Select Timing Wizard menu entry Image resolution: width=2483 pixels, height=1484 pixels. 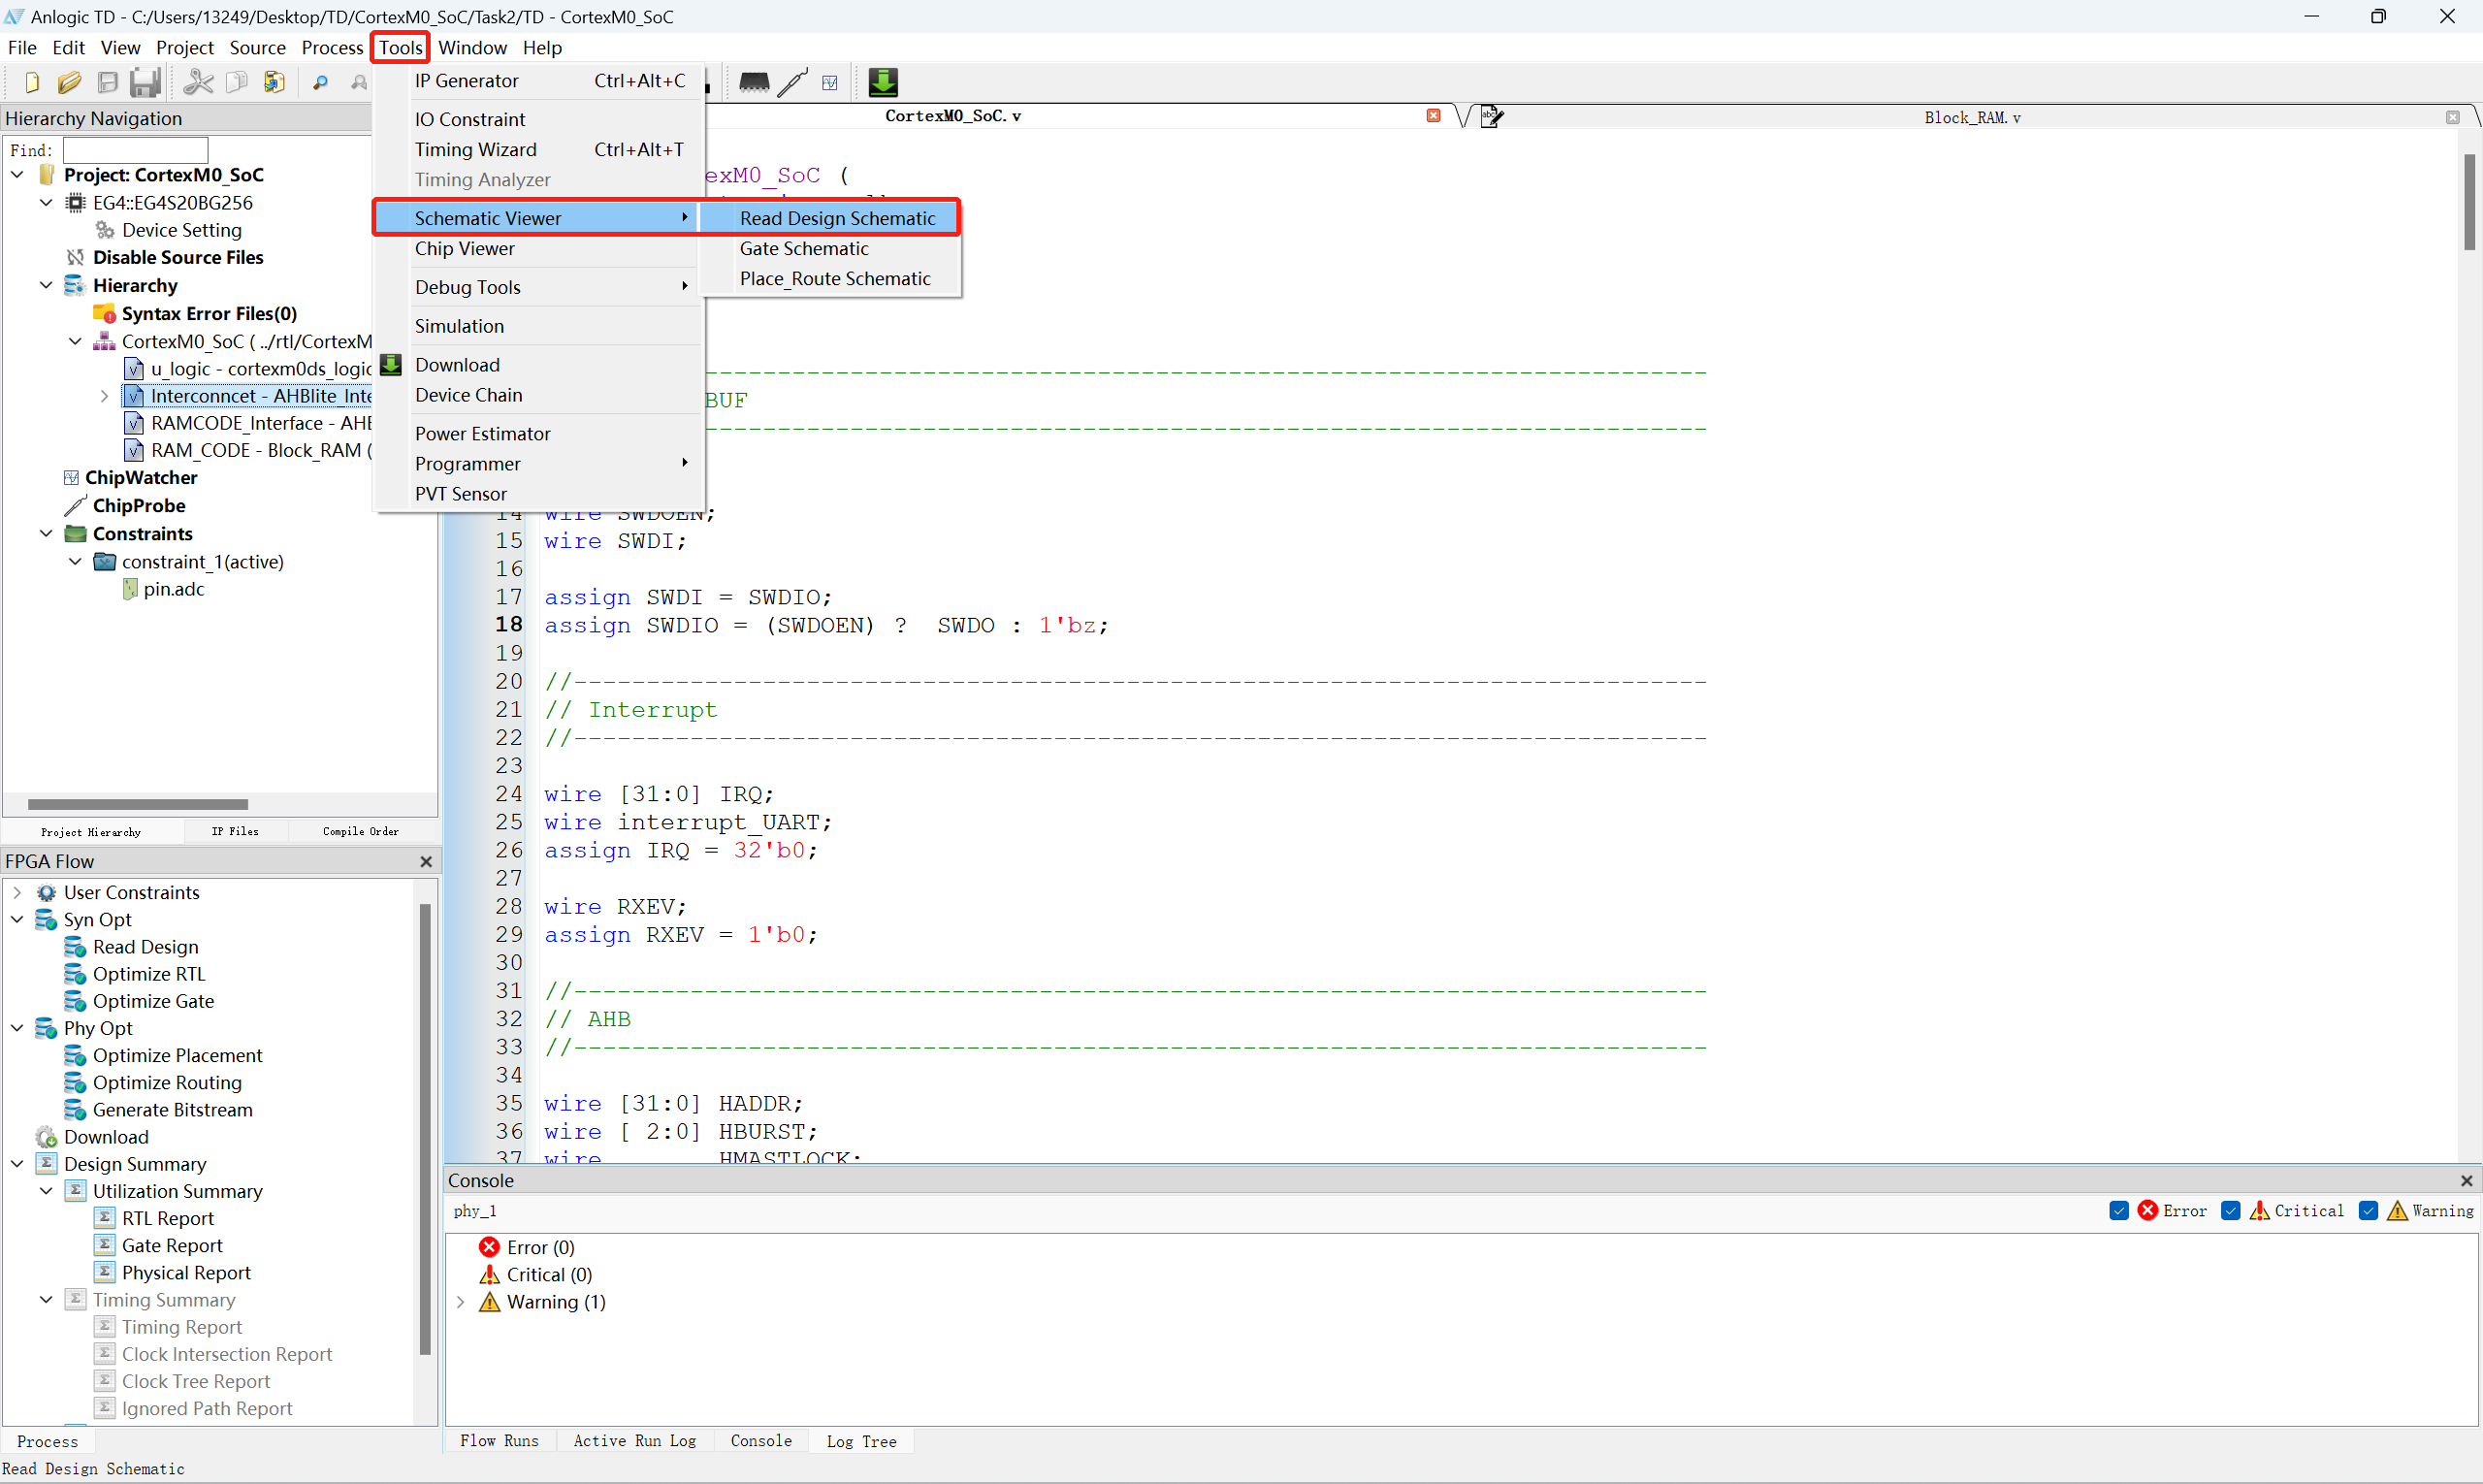tap(540, 149)
